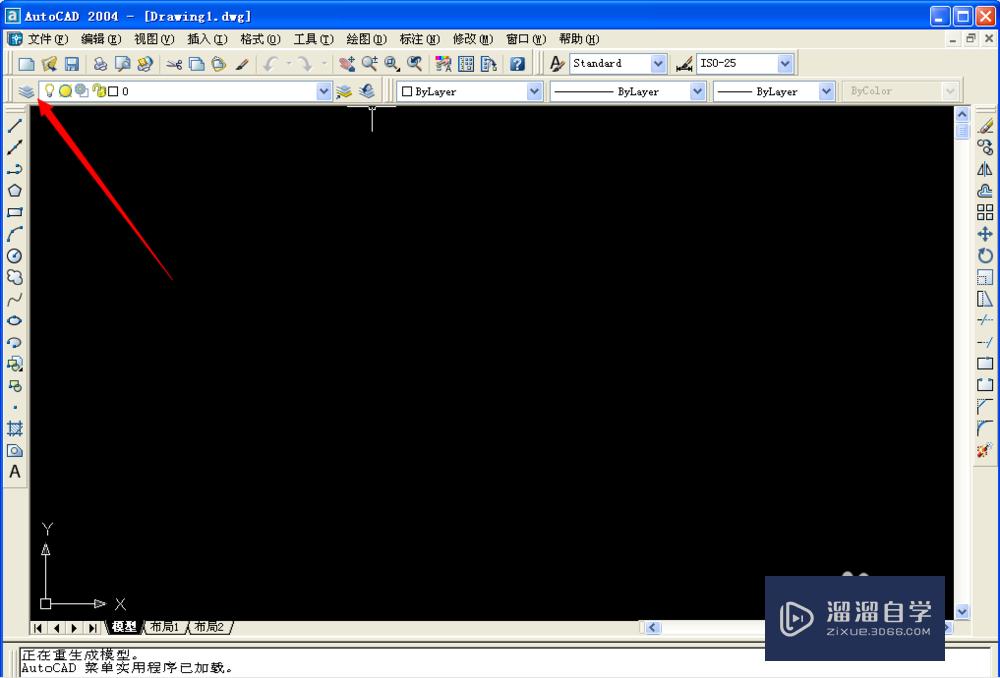Activate the Rotate tool
The width and height of the screenshot is (1000, 678).
point(984,256)
